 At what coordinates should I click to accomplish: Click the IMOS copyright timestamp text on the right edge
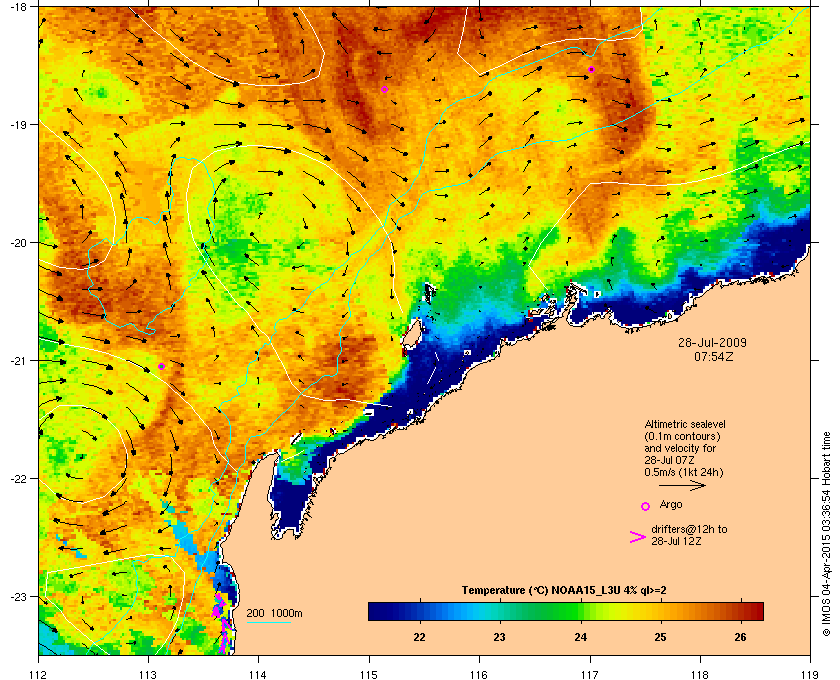[827, 536]
